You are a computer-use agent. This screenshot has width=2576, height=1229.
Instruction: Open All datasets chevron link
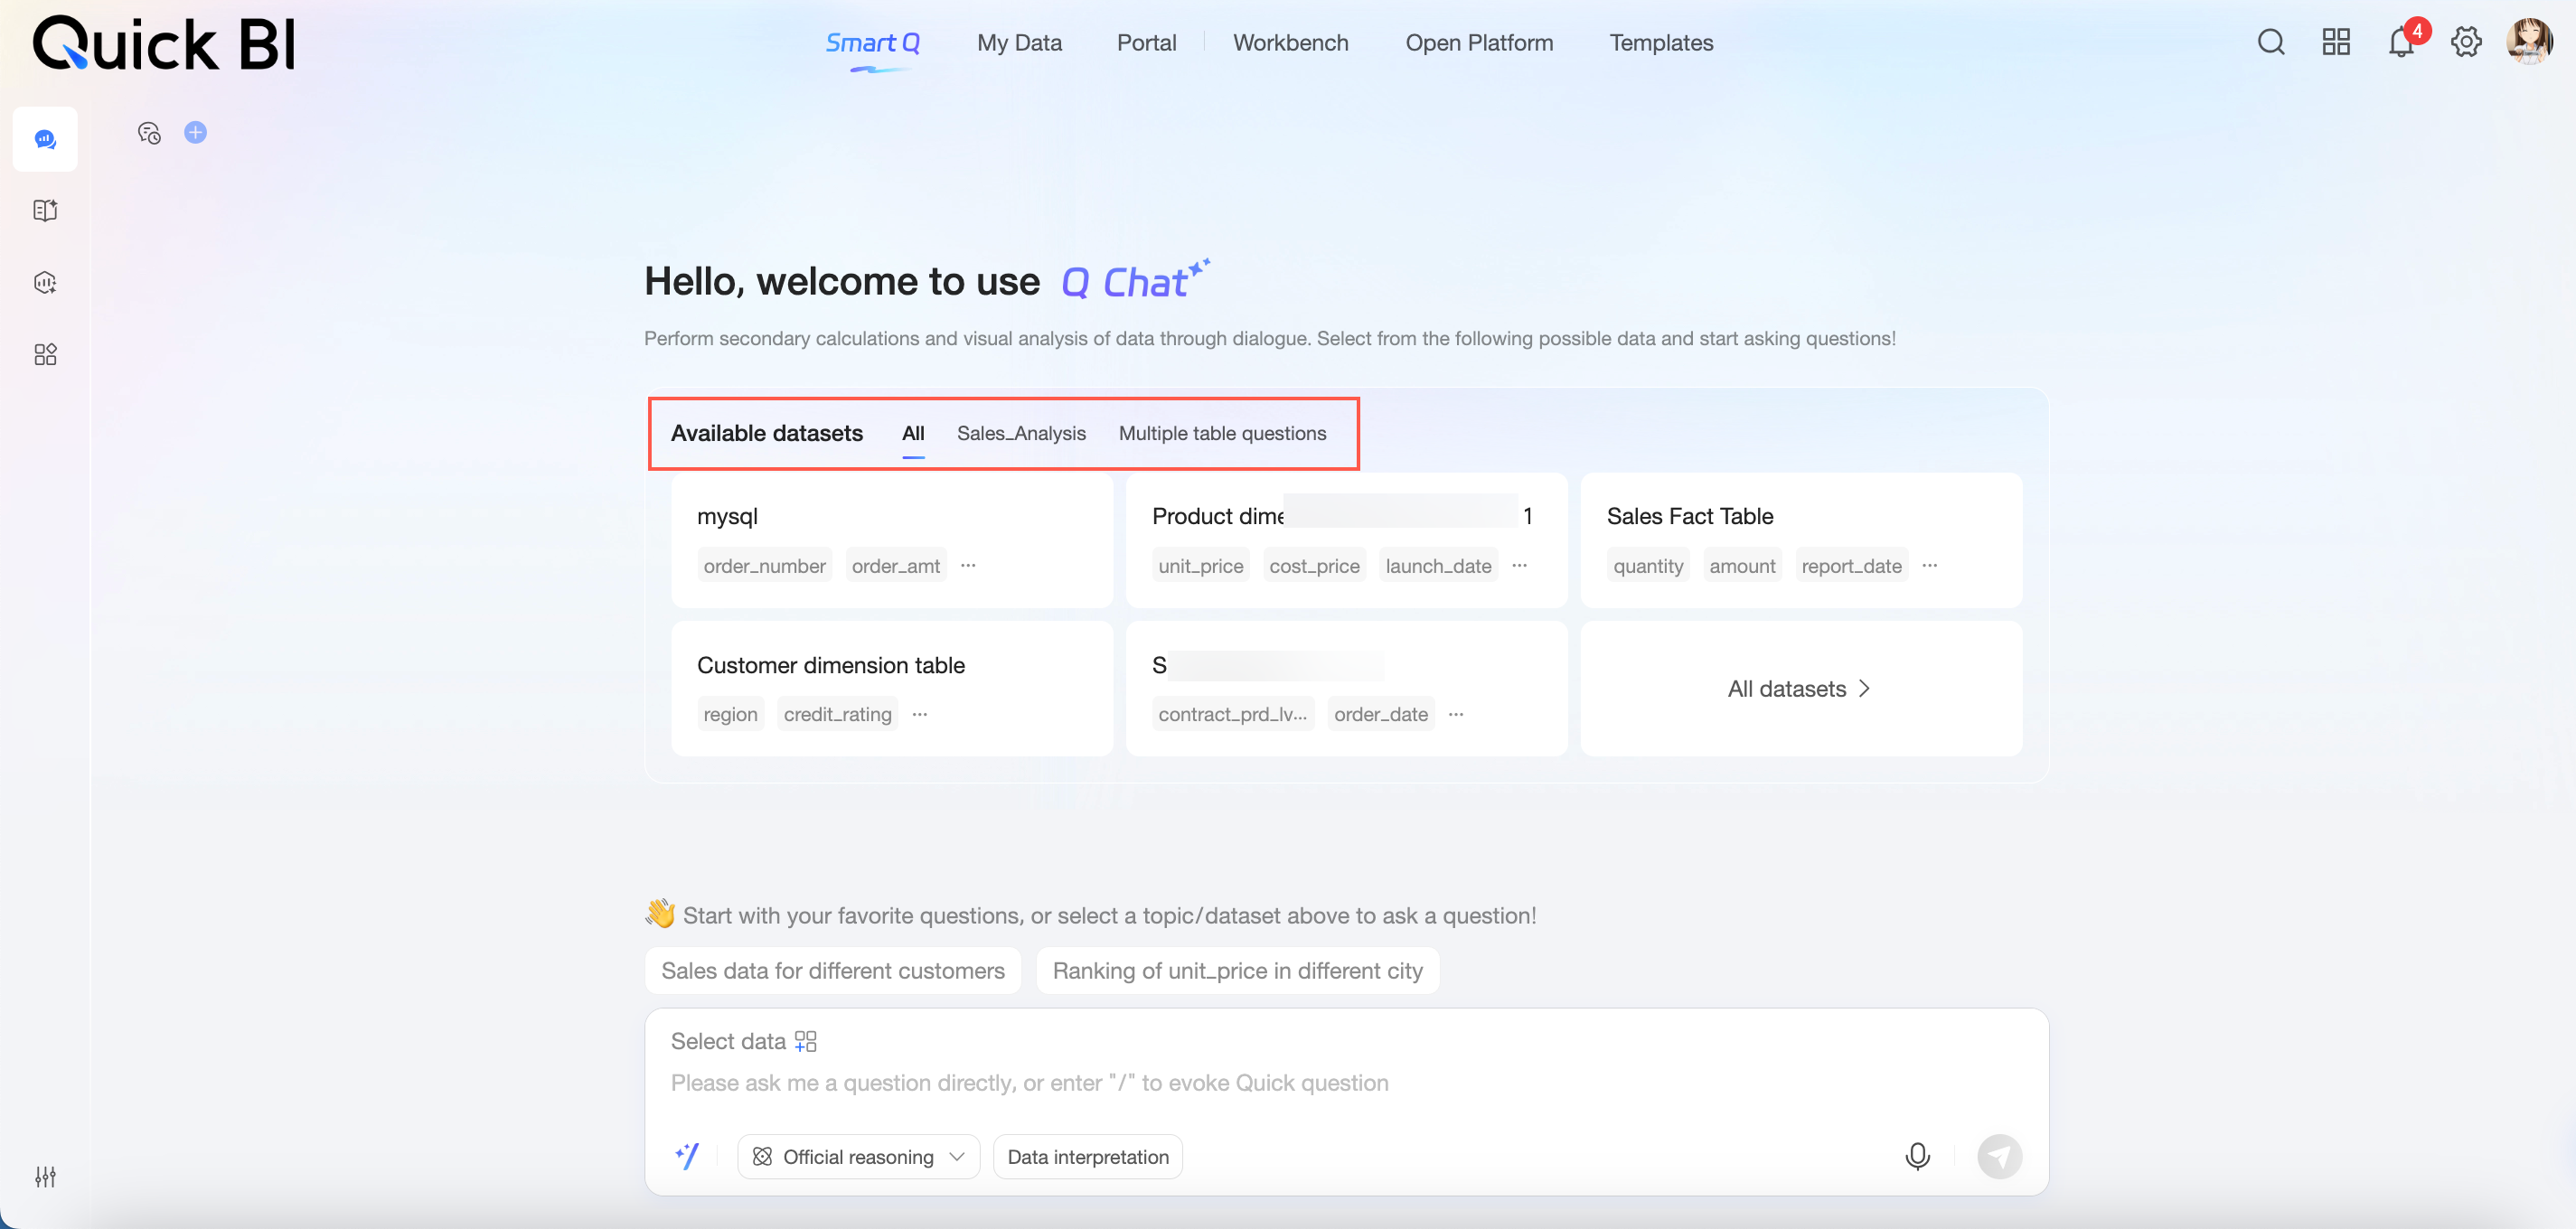[1799, 689]
